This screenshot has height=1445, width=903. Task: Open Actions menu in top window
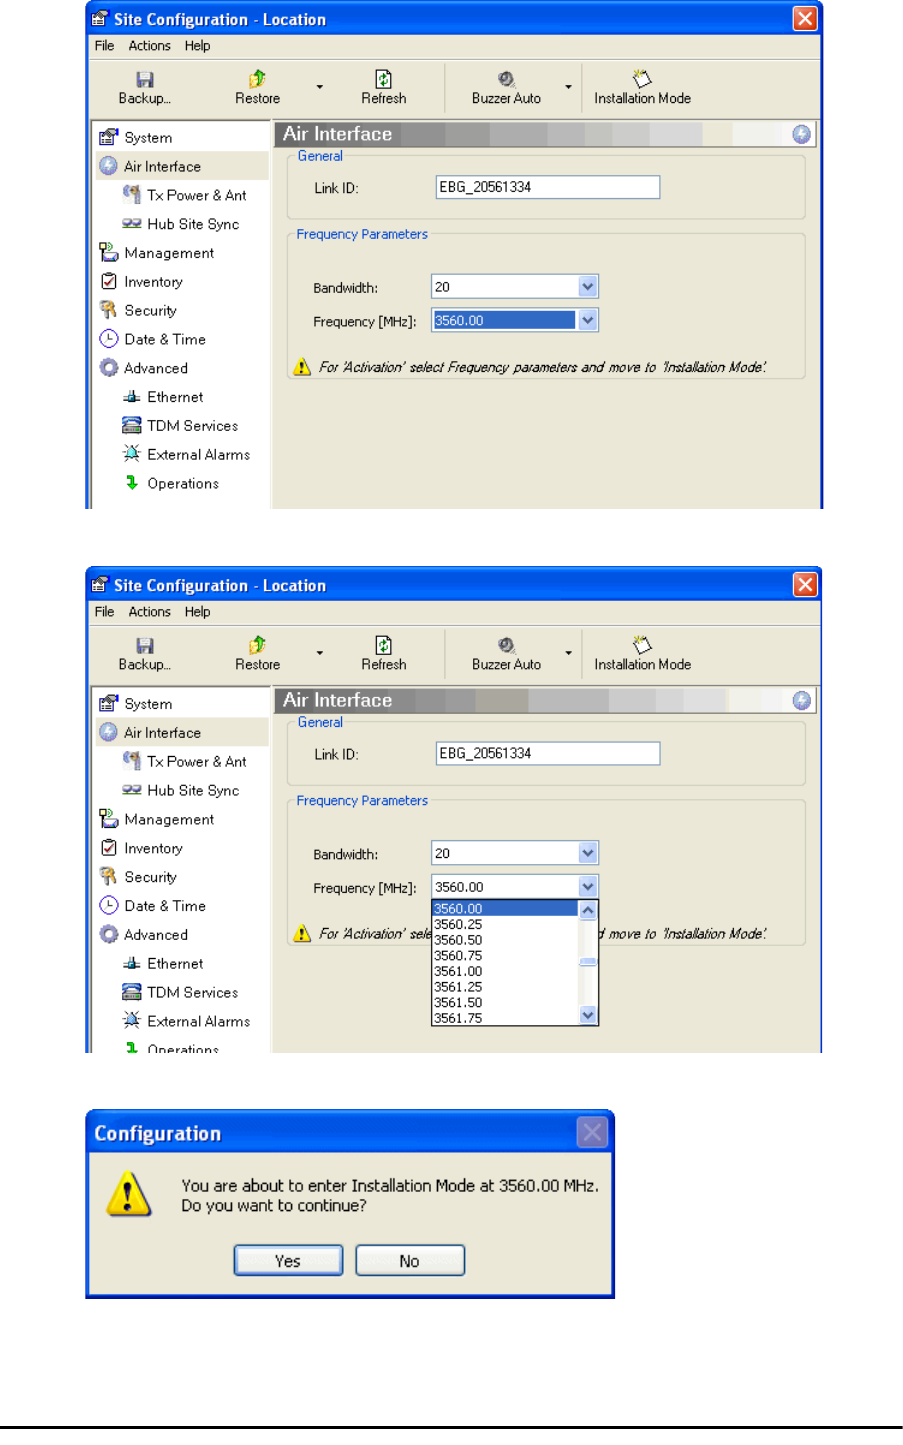(149, 45)
